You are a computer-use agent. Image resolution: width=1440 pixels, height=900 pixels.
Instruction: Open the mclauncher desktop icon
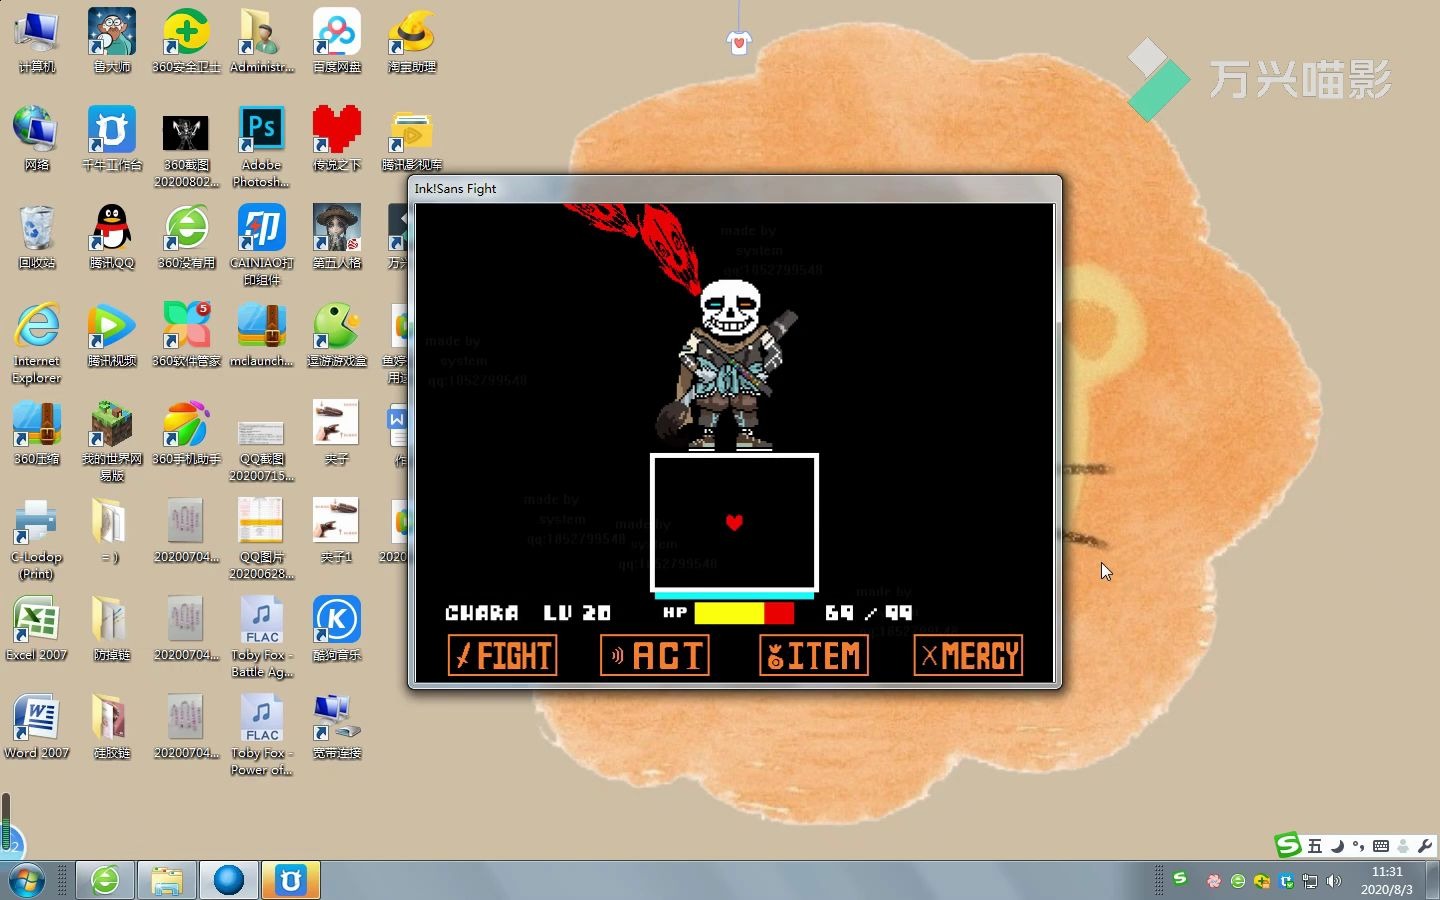coord(262,336)
